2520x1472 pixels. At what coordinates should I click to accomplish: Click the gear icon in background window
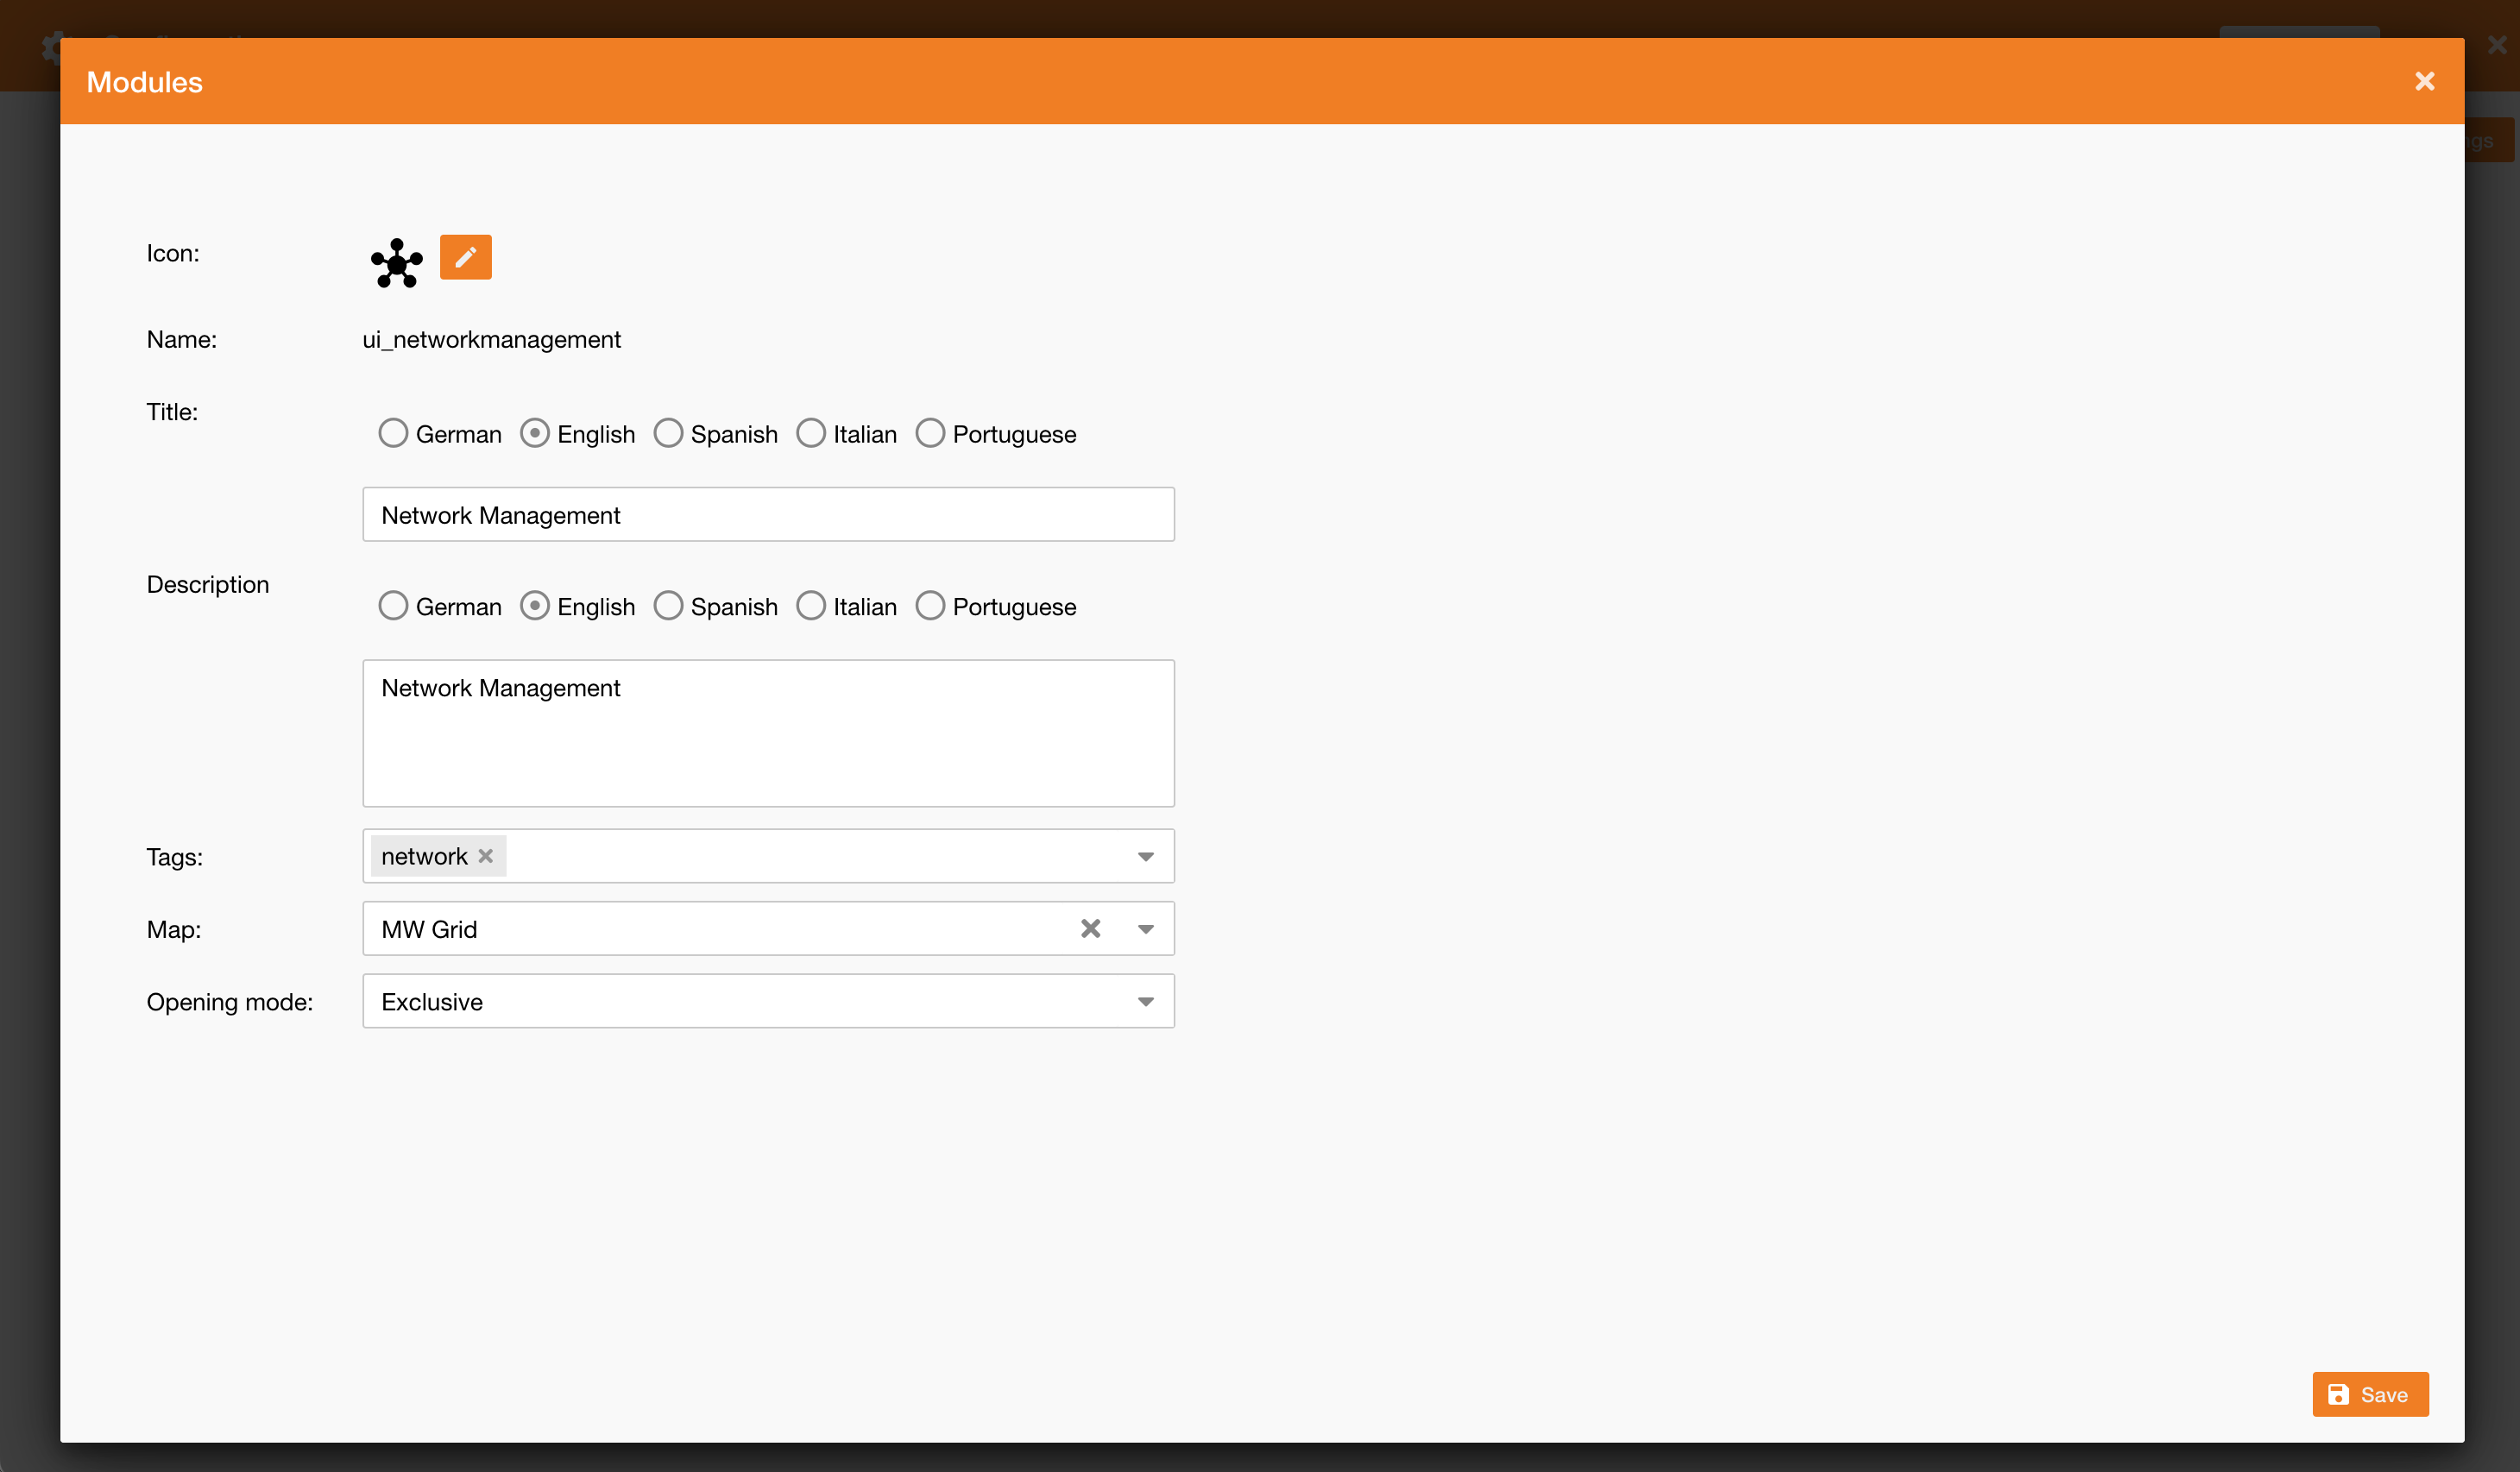point(51,47)
